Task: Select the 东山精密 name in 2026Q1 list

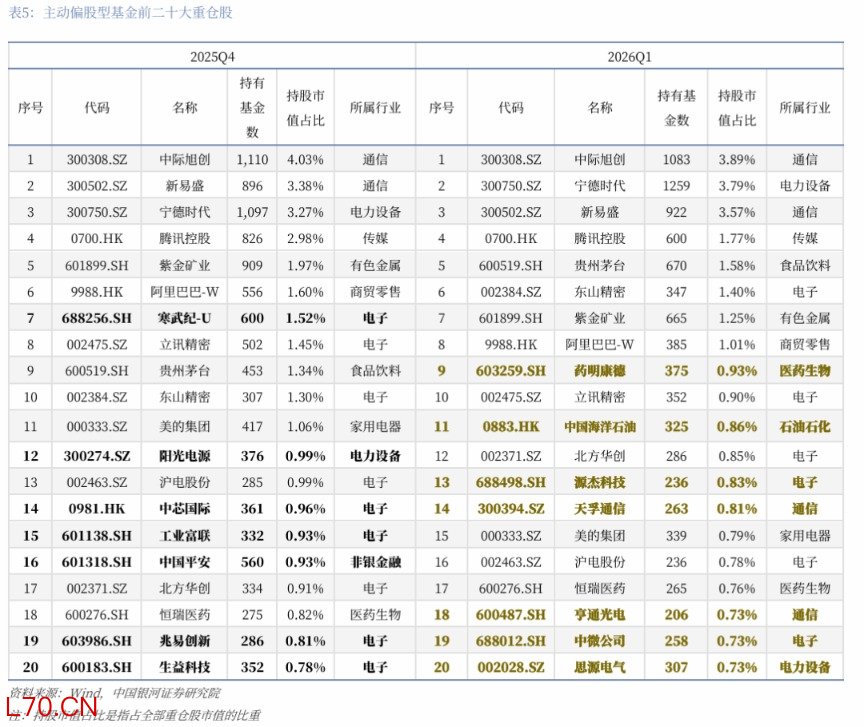Action: coord(600,292)
